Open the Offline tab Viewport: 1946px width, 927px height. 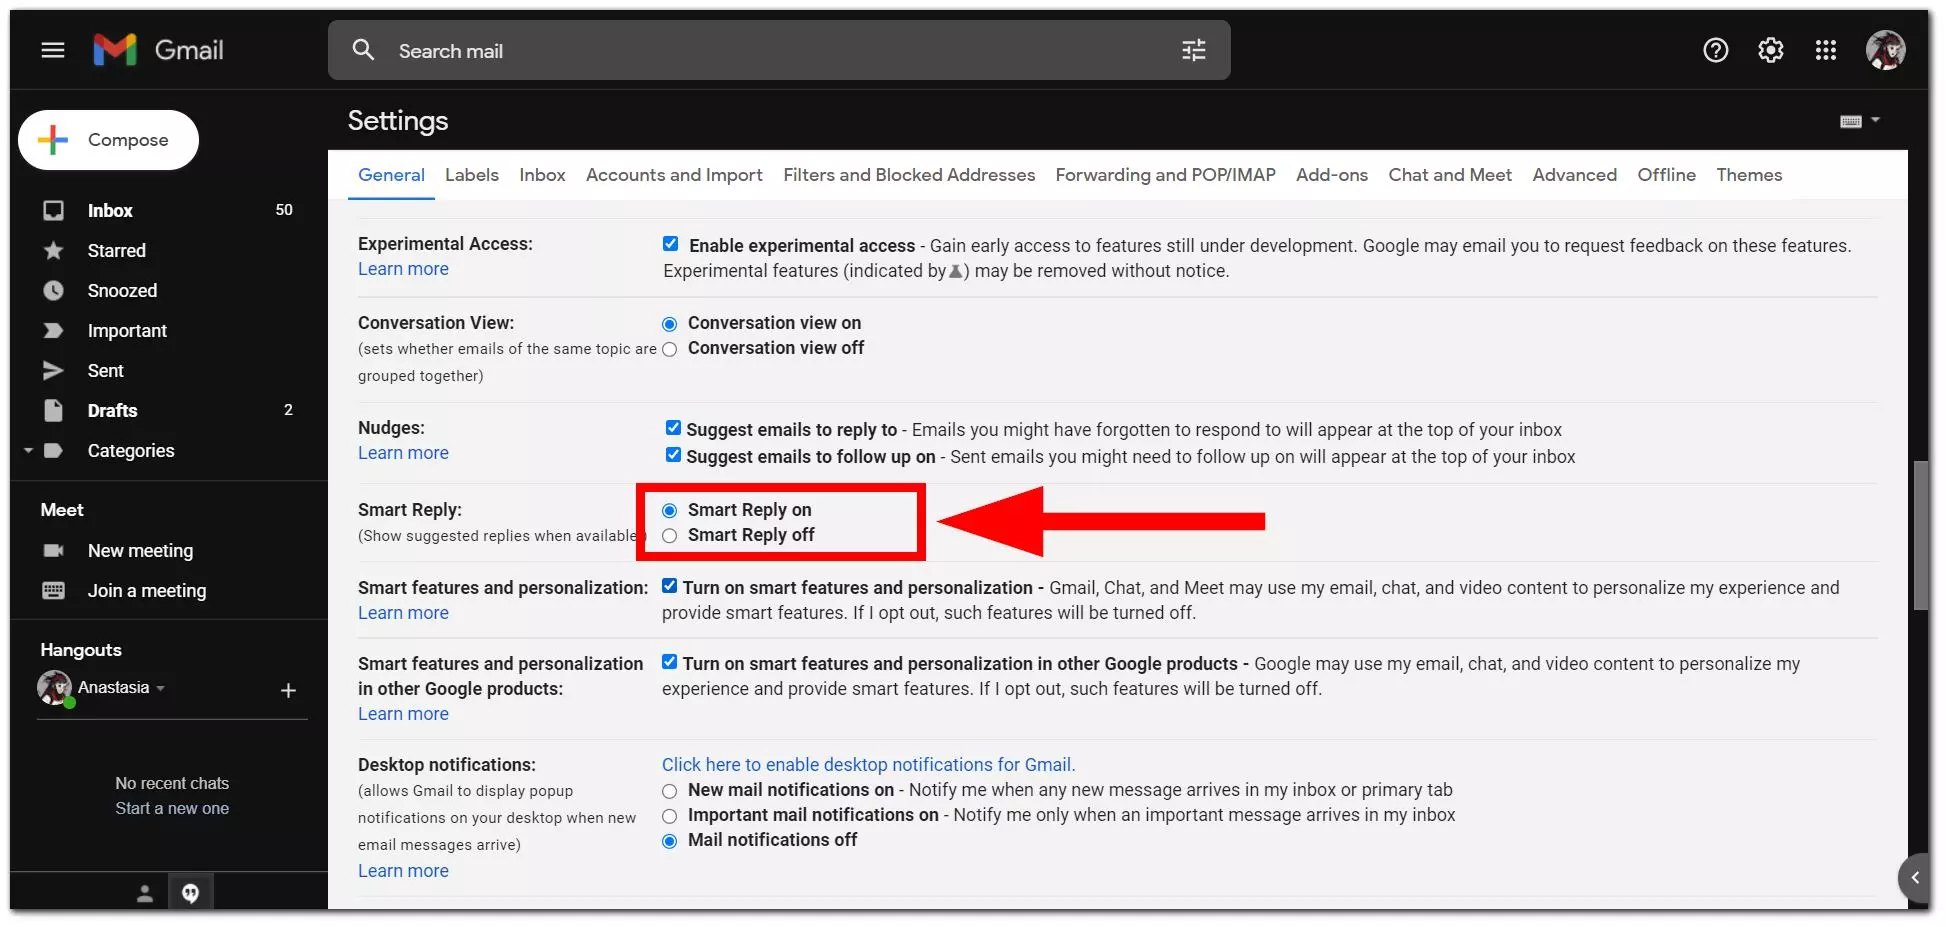coord(1666,175)
